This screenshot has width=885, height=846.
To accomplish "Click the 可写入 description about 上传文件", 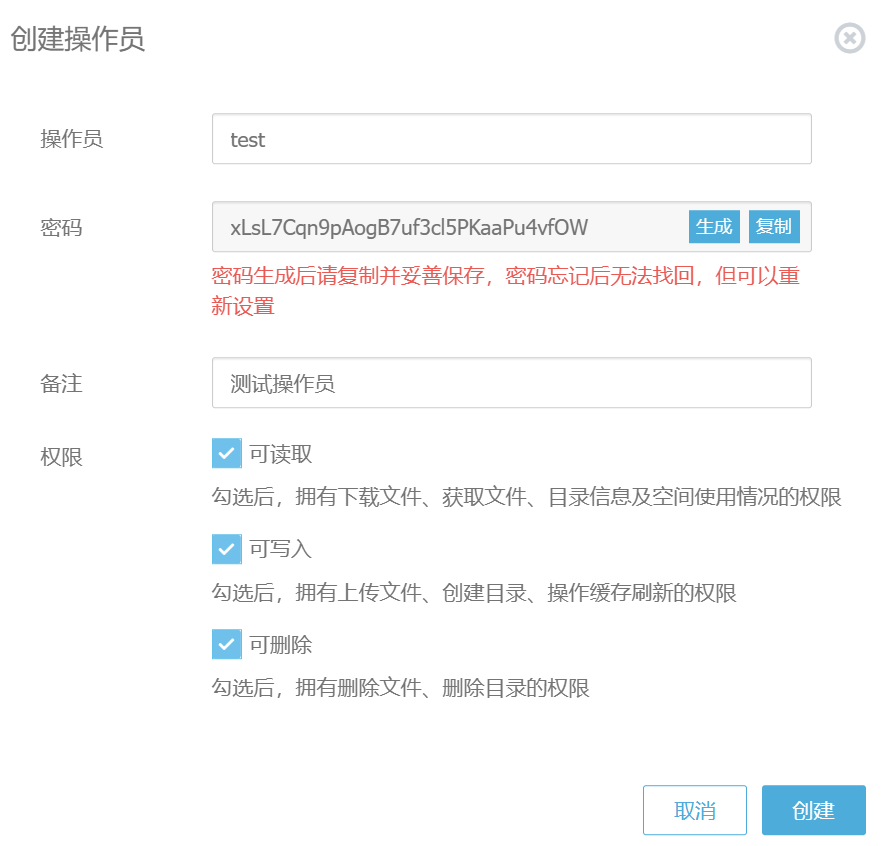I will [x=474, y=593].
